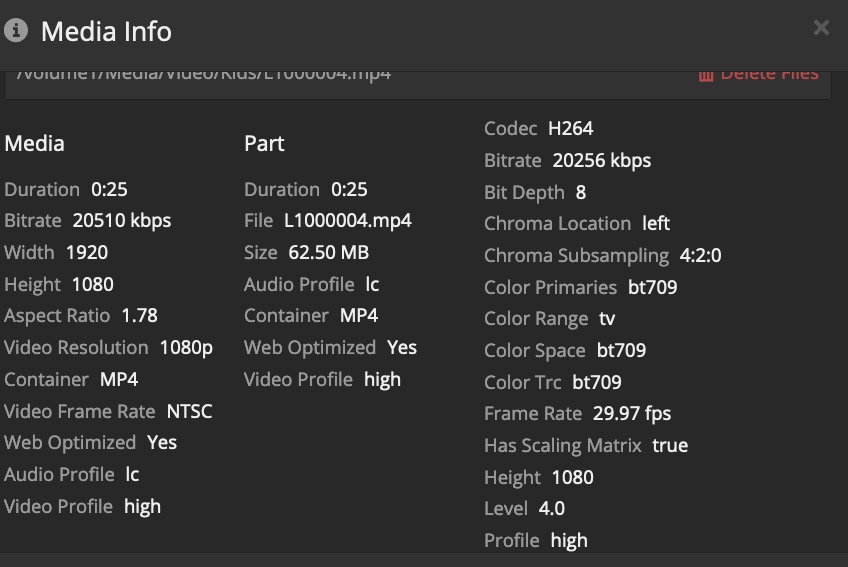Click the trash icon for Delete Files
Image resolution: width=848 pixels, height=567 pixels.
(x=706, y=75)
